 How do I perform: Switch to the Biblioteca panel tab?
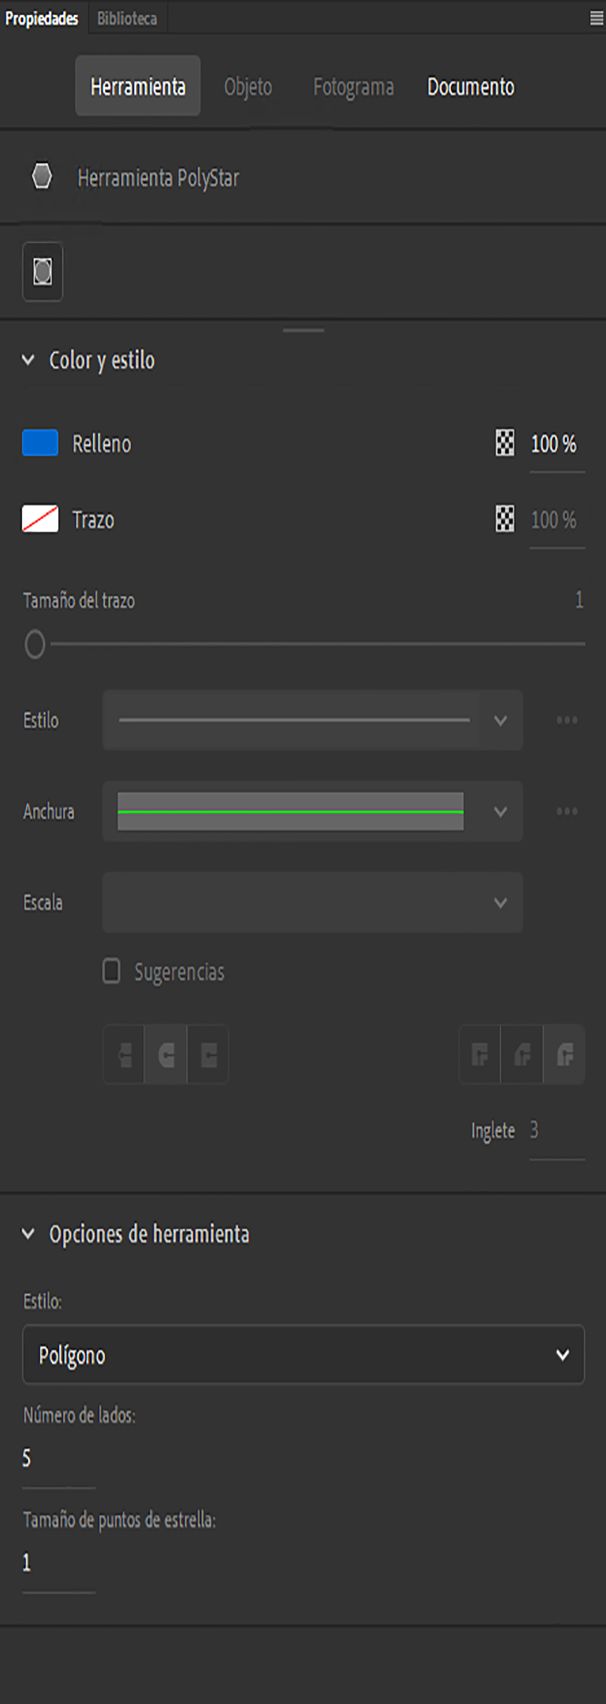pos(127,18)
